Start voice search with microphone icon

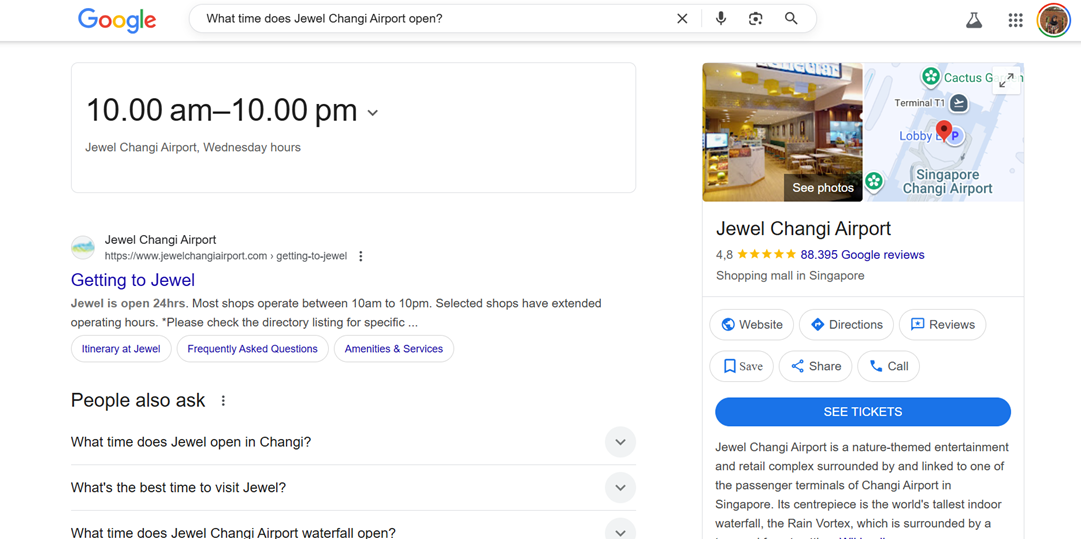[720, 19]
